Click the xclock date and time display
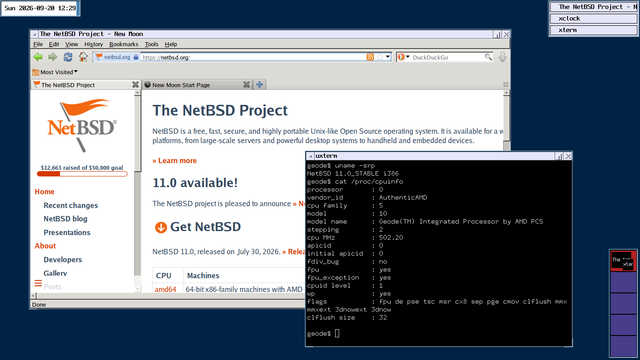The image size is (640, 360). click(x=40, y=8)
